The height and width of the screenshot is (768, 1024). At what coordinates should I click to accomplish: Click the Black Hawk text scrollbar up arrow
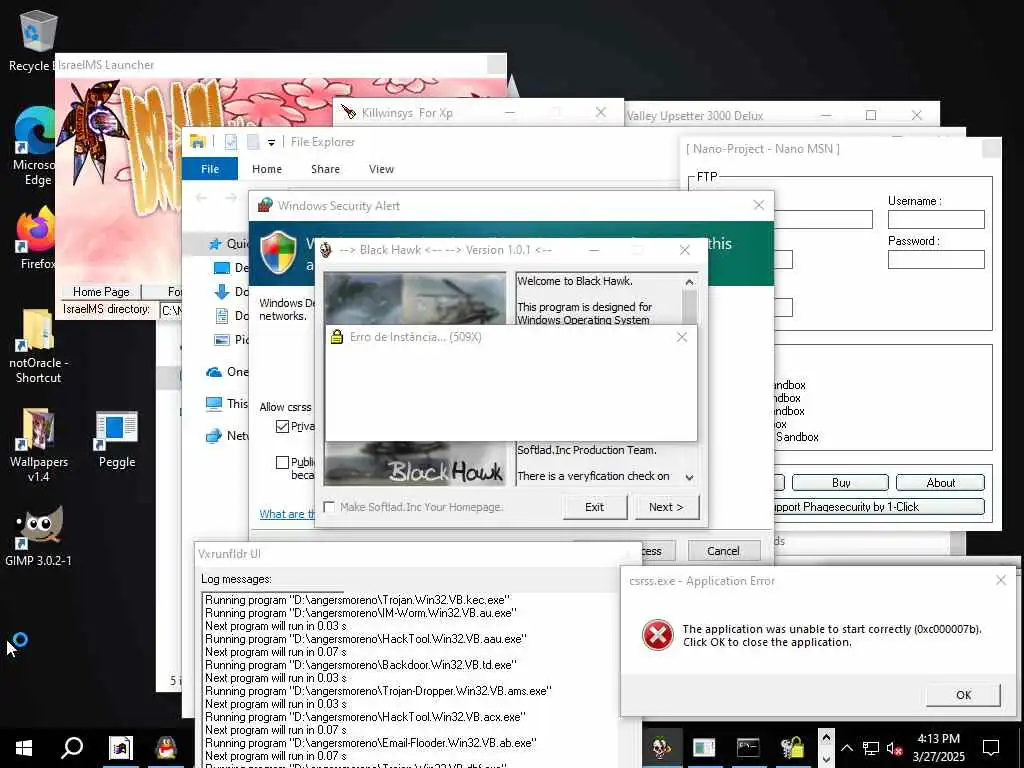pyautogui.click(x=689, y=281)
